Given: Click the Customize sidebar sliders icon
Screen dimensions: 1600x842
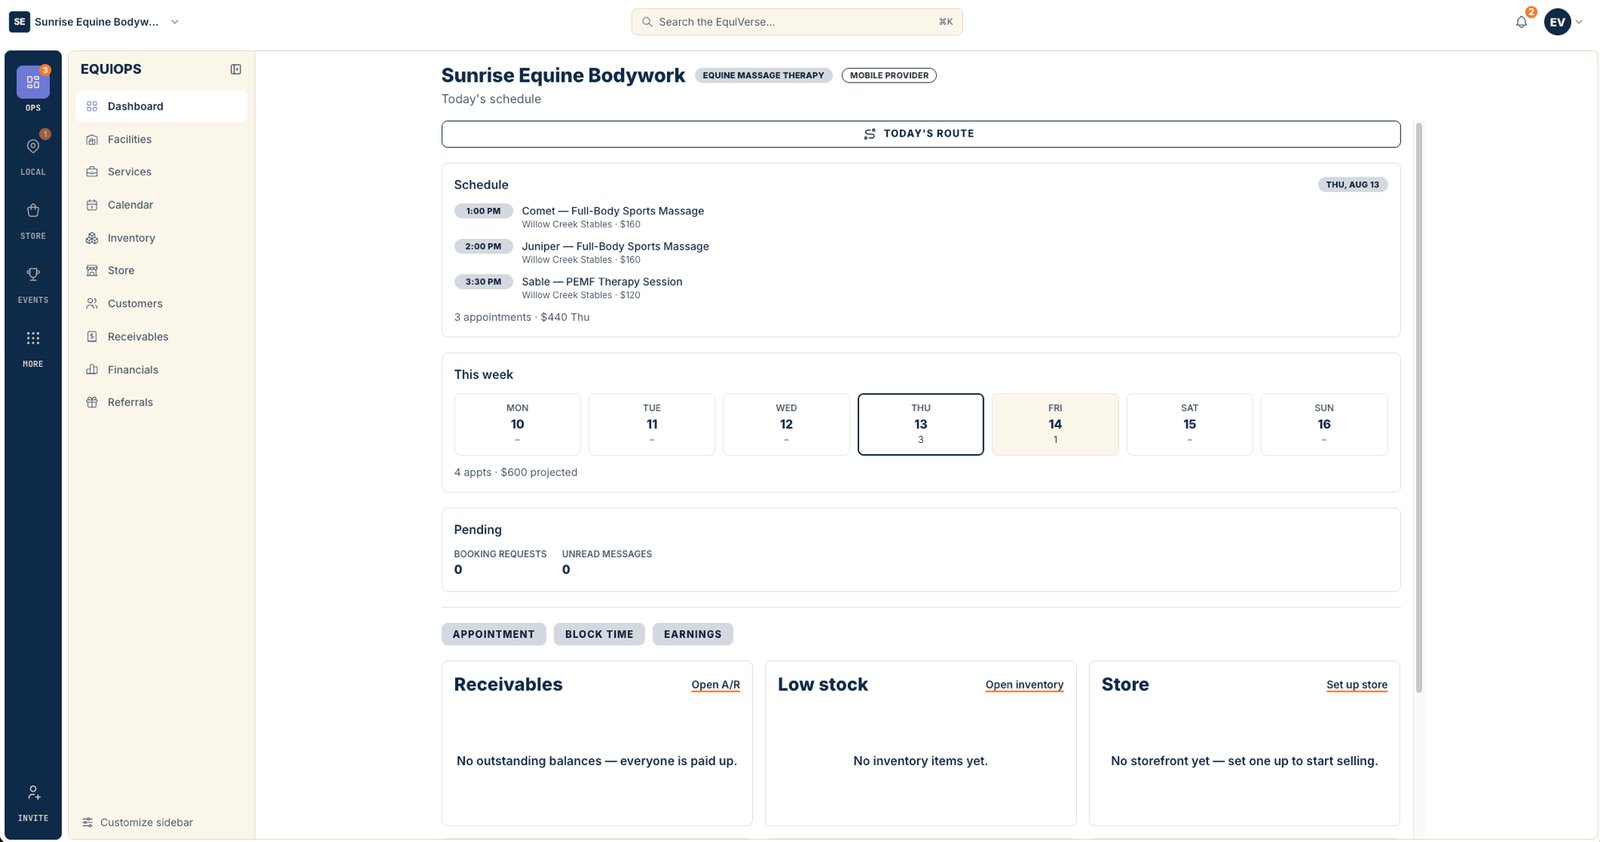Looking at the screenshot, I should [88, 822].
